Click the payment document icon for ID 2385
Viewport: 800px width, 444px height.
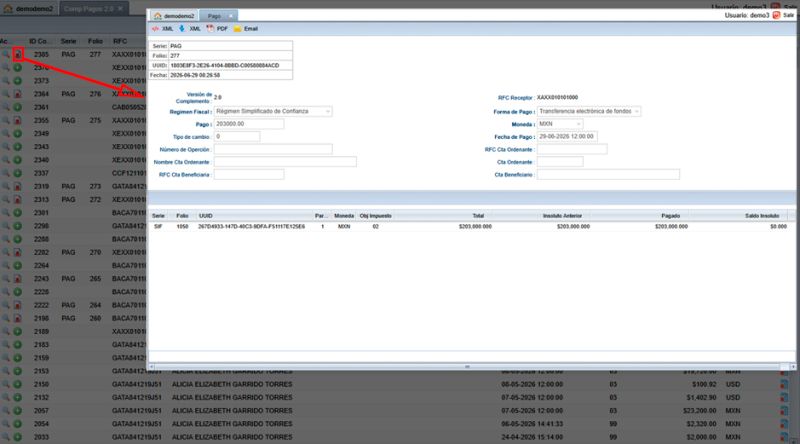pyautogui.click(x=18, y=54)
